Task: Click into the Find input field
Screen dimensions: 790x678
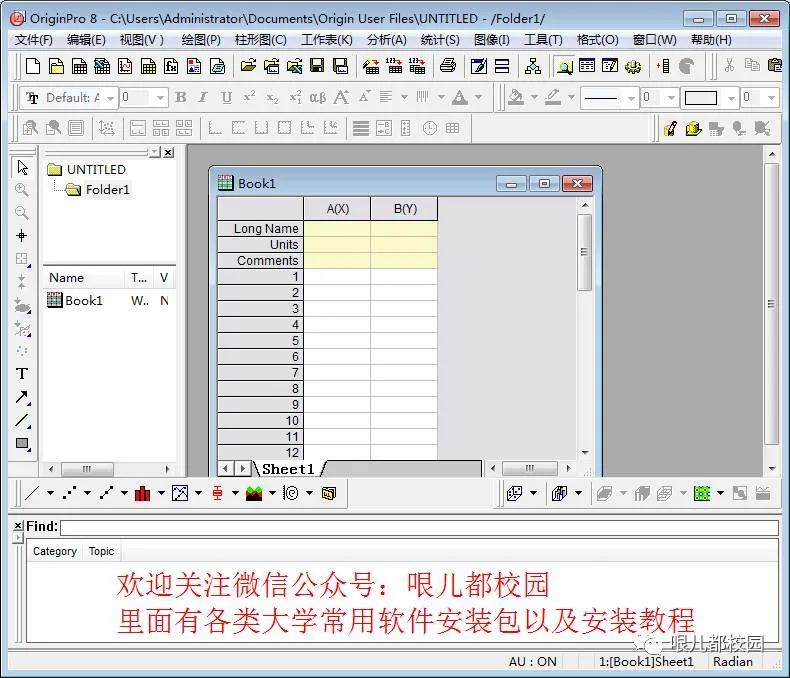Action: pos(419,527)
